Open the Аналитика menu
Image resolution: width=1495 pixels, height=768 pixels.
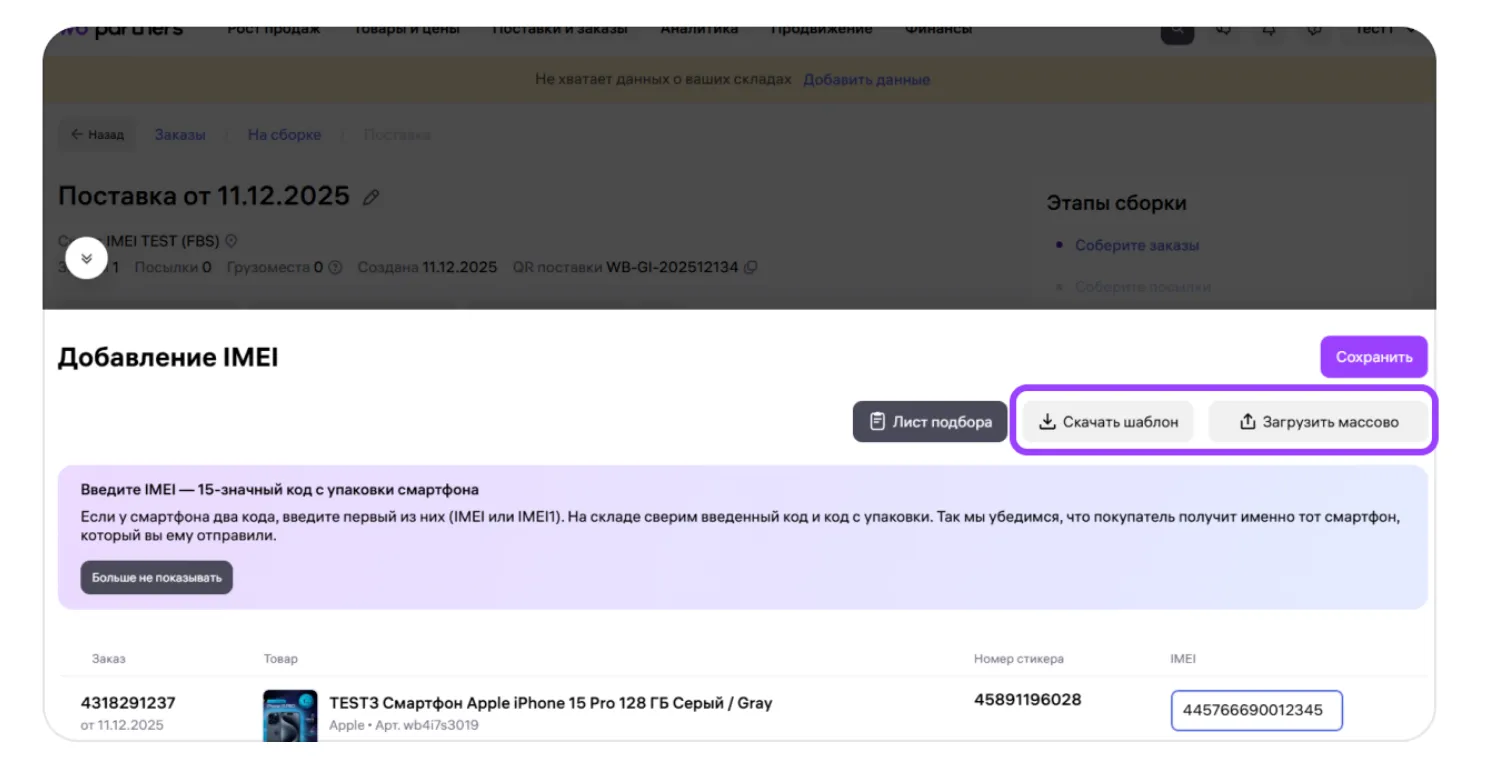(698, 30)
